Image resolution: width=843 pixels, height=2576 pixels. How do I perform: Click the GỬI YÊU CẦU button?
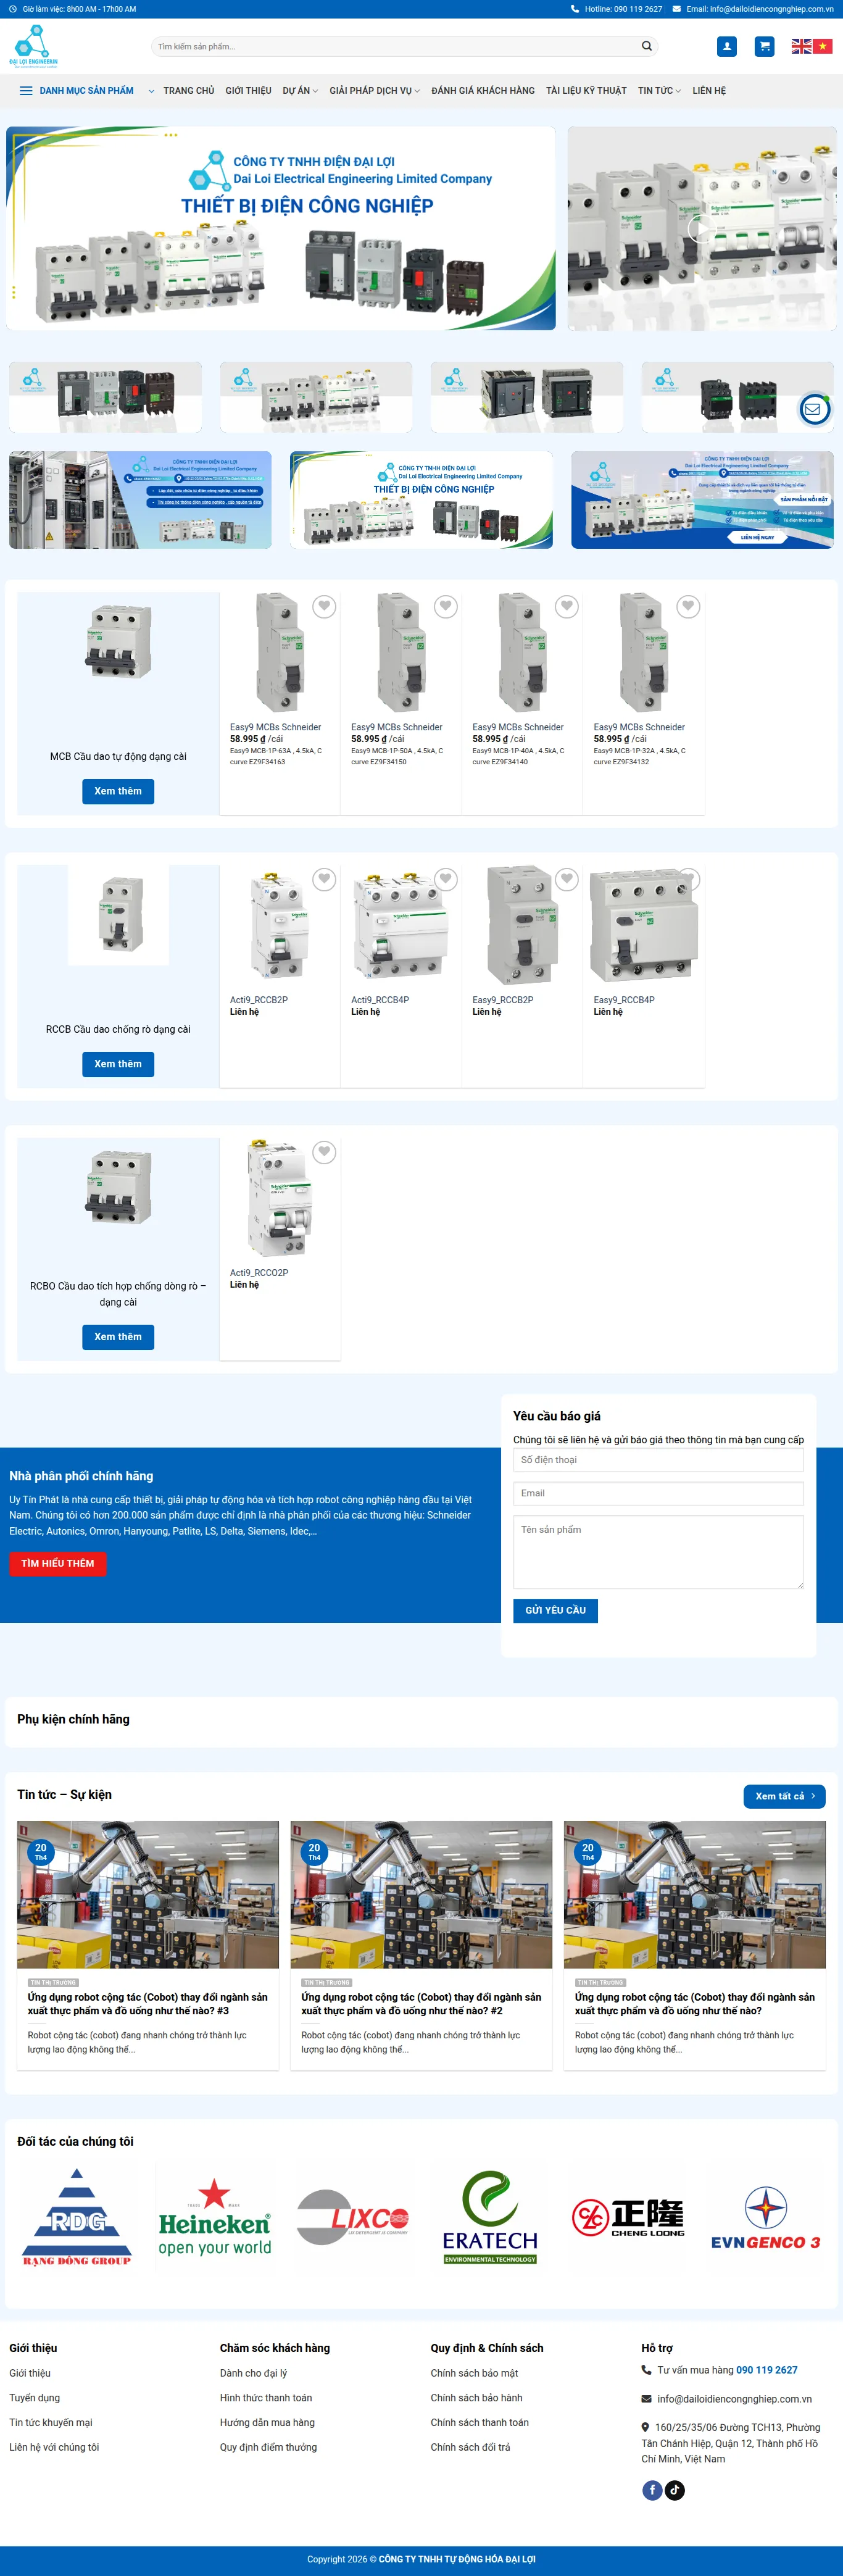[555, 1610]
